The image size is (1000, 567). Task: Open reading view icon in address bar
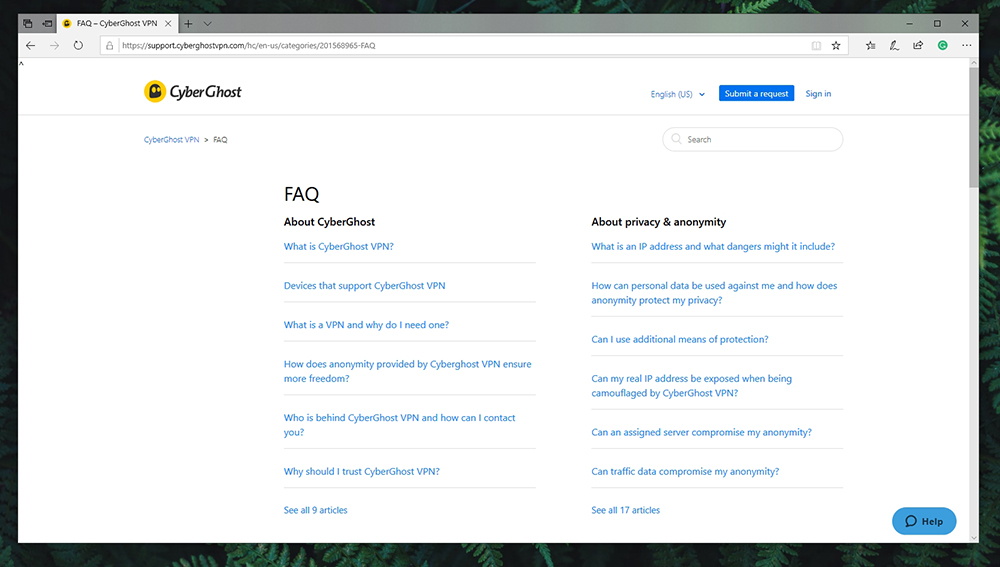pyautogui.click(x=816, y=45)
